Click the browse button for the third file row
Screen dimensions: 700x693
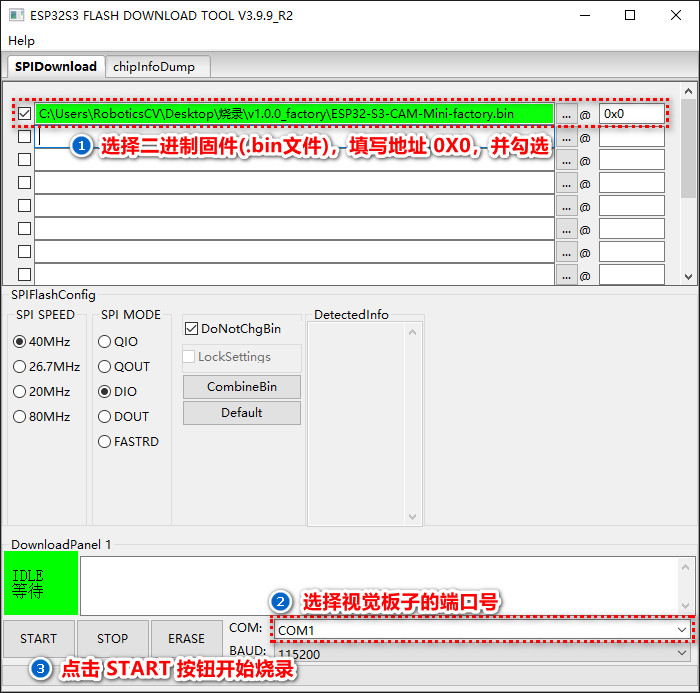[566, 161]
